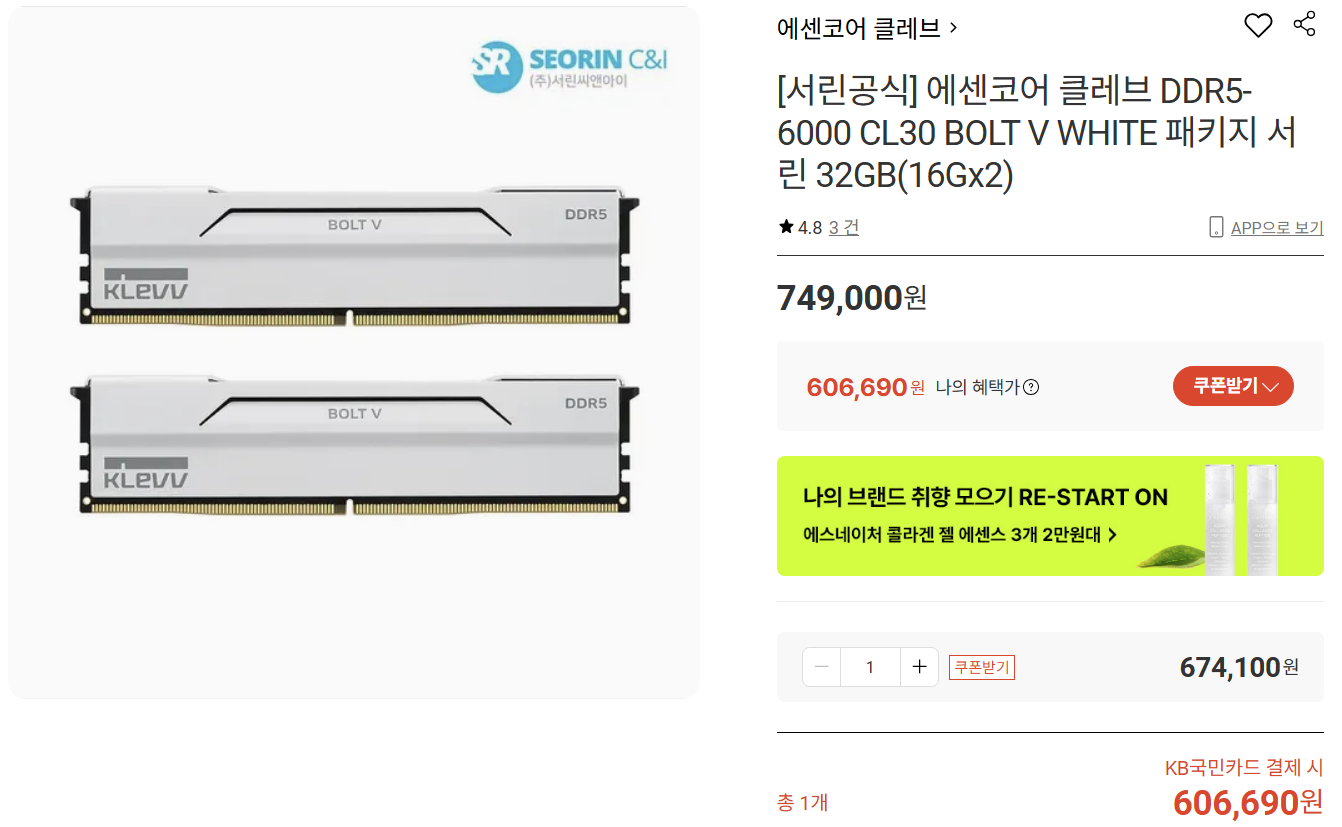Click the APP으로 보기 link
Screen dimensions: 1342x827
click(x=1277, y=228)
